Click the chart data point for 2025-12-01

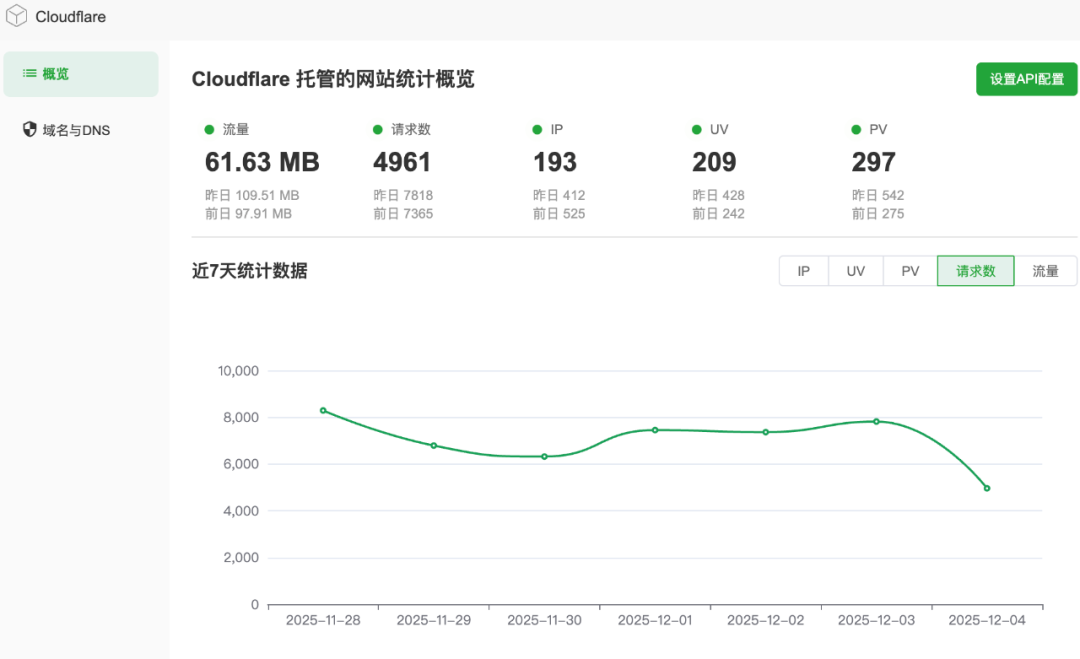(655, 430)
